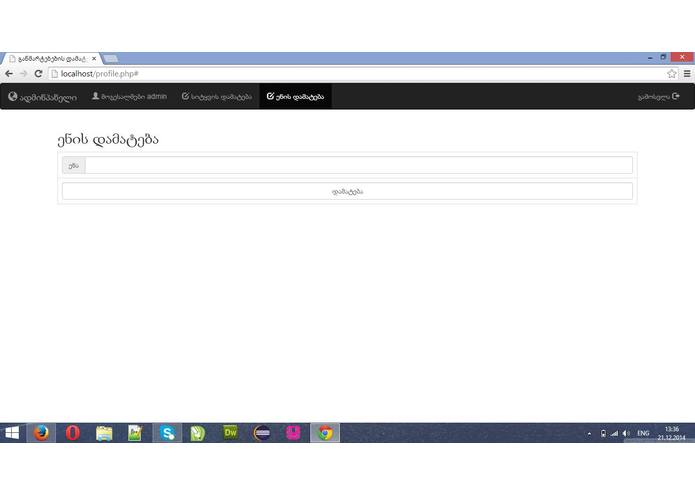Open Skype from the taskbar
The width and height of the screenshot is (695, 494).
coord(167,433)
